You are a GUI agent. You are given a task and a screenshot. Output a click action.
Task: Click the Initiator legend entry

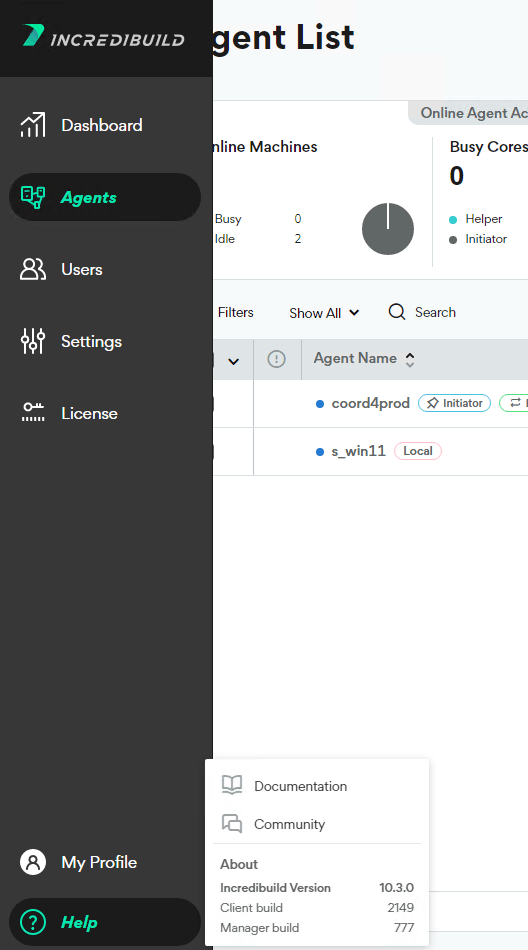tap(478, 239)
